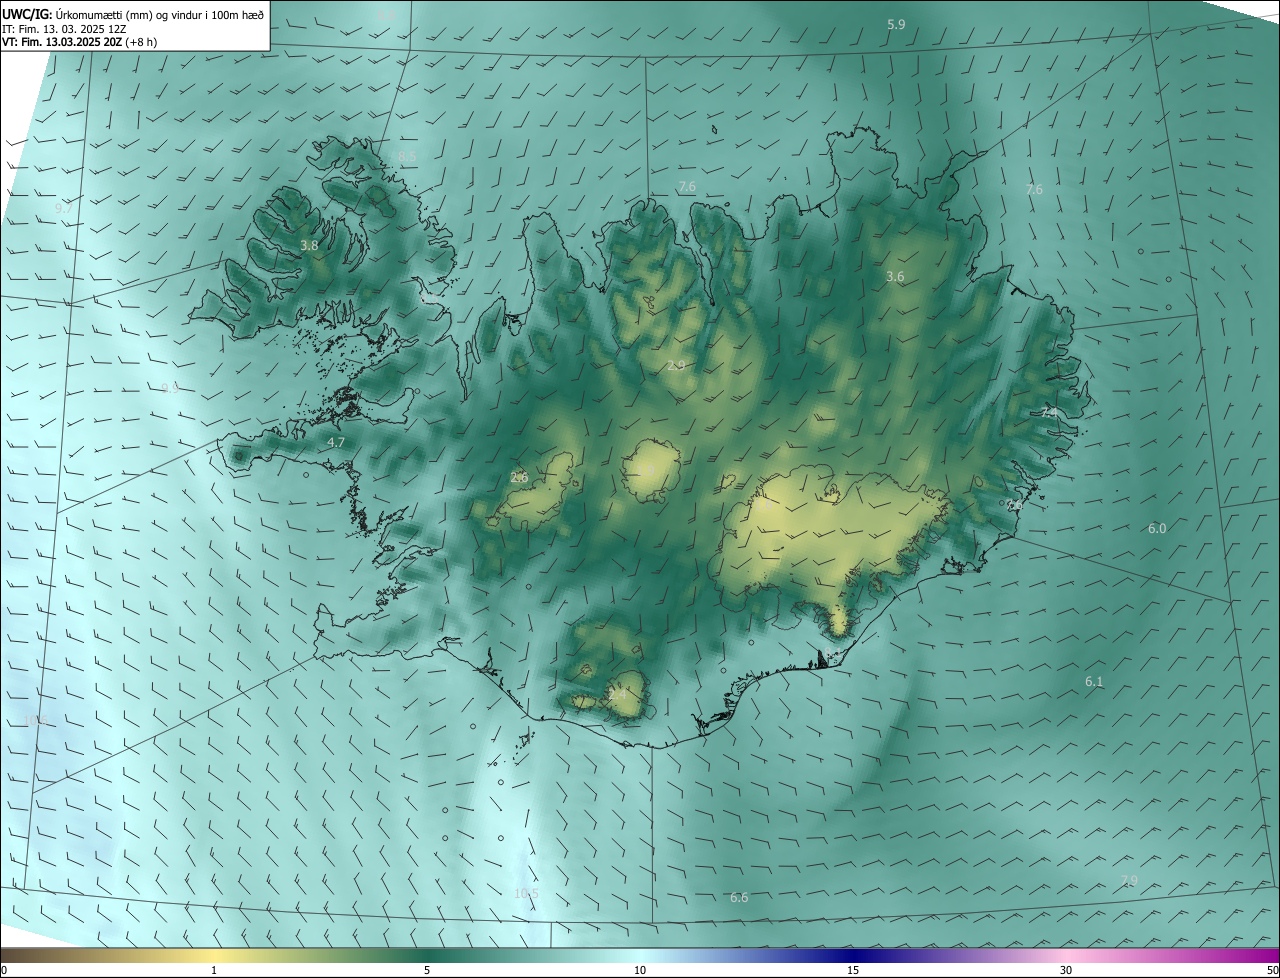This screenshot has width=1280, height=978.
Task: Click the 6.1 value label over the sea
Action: pyautogui.click(x=1094, y=682)
